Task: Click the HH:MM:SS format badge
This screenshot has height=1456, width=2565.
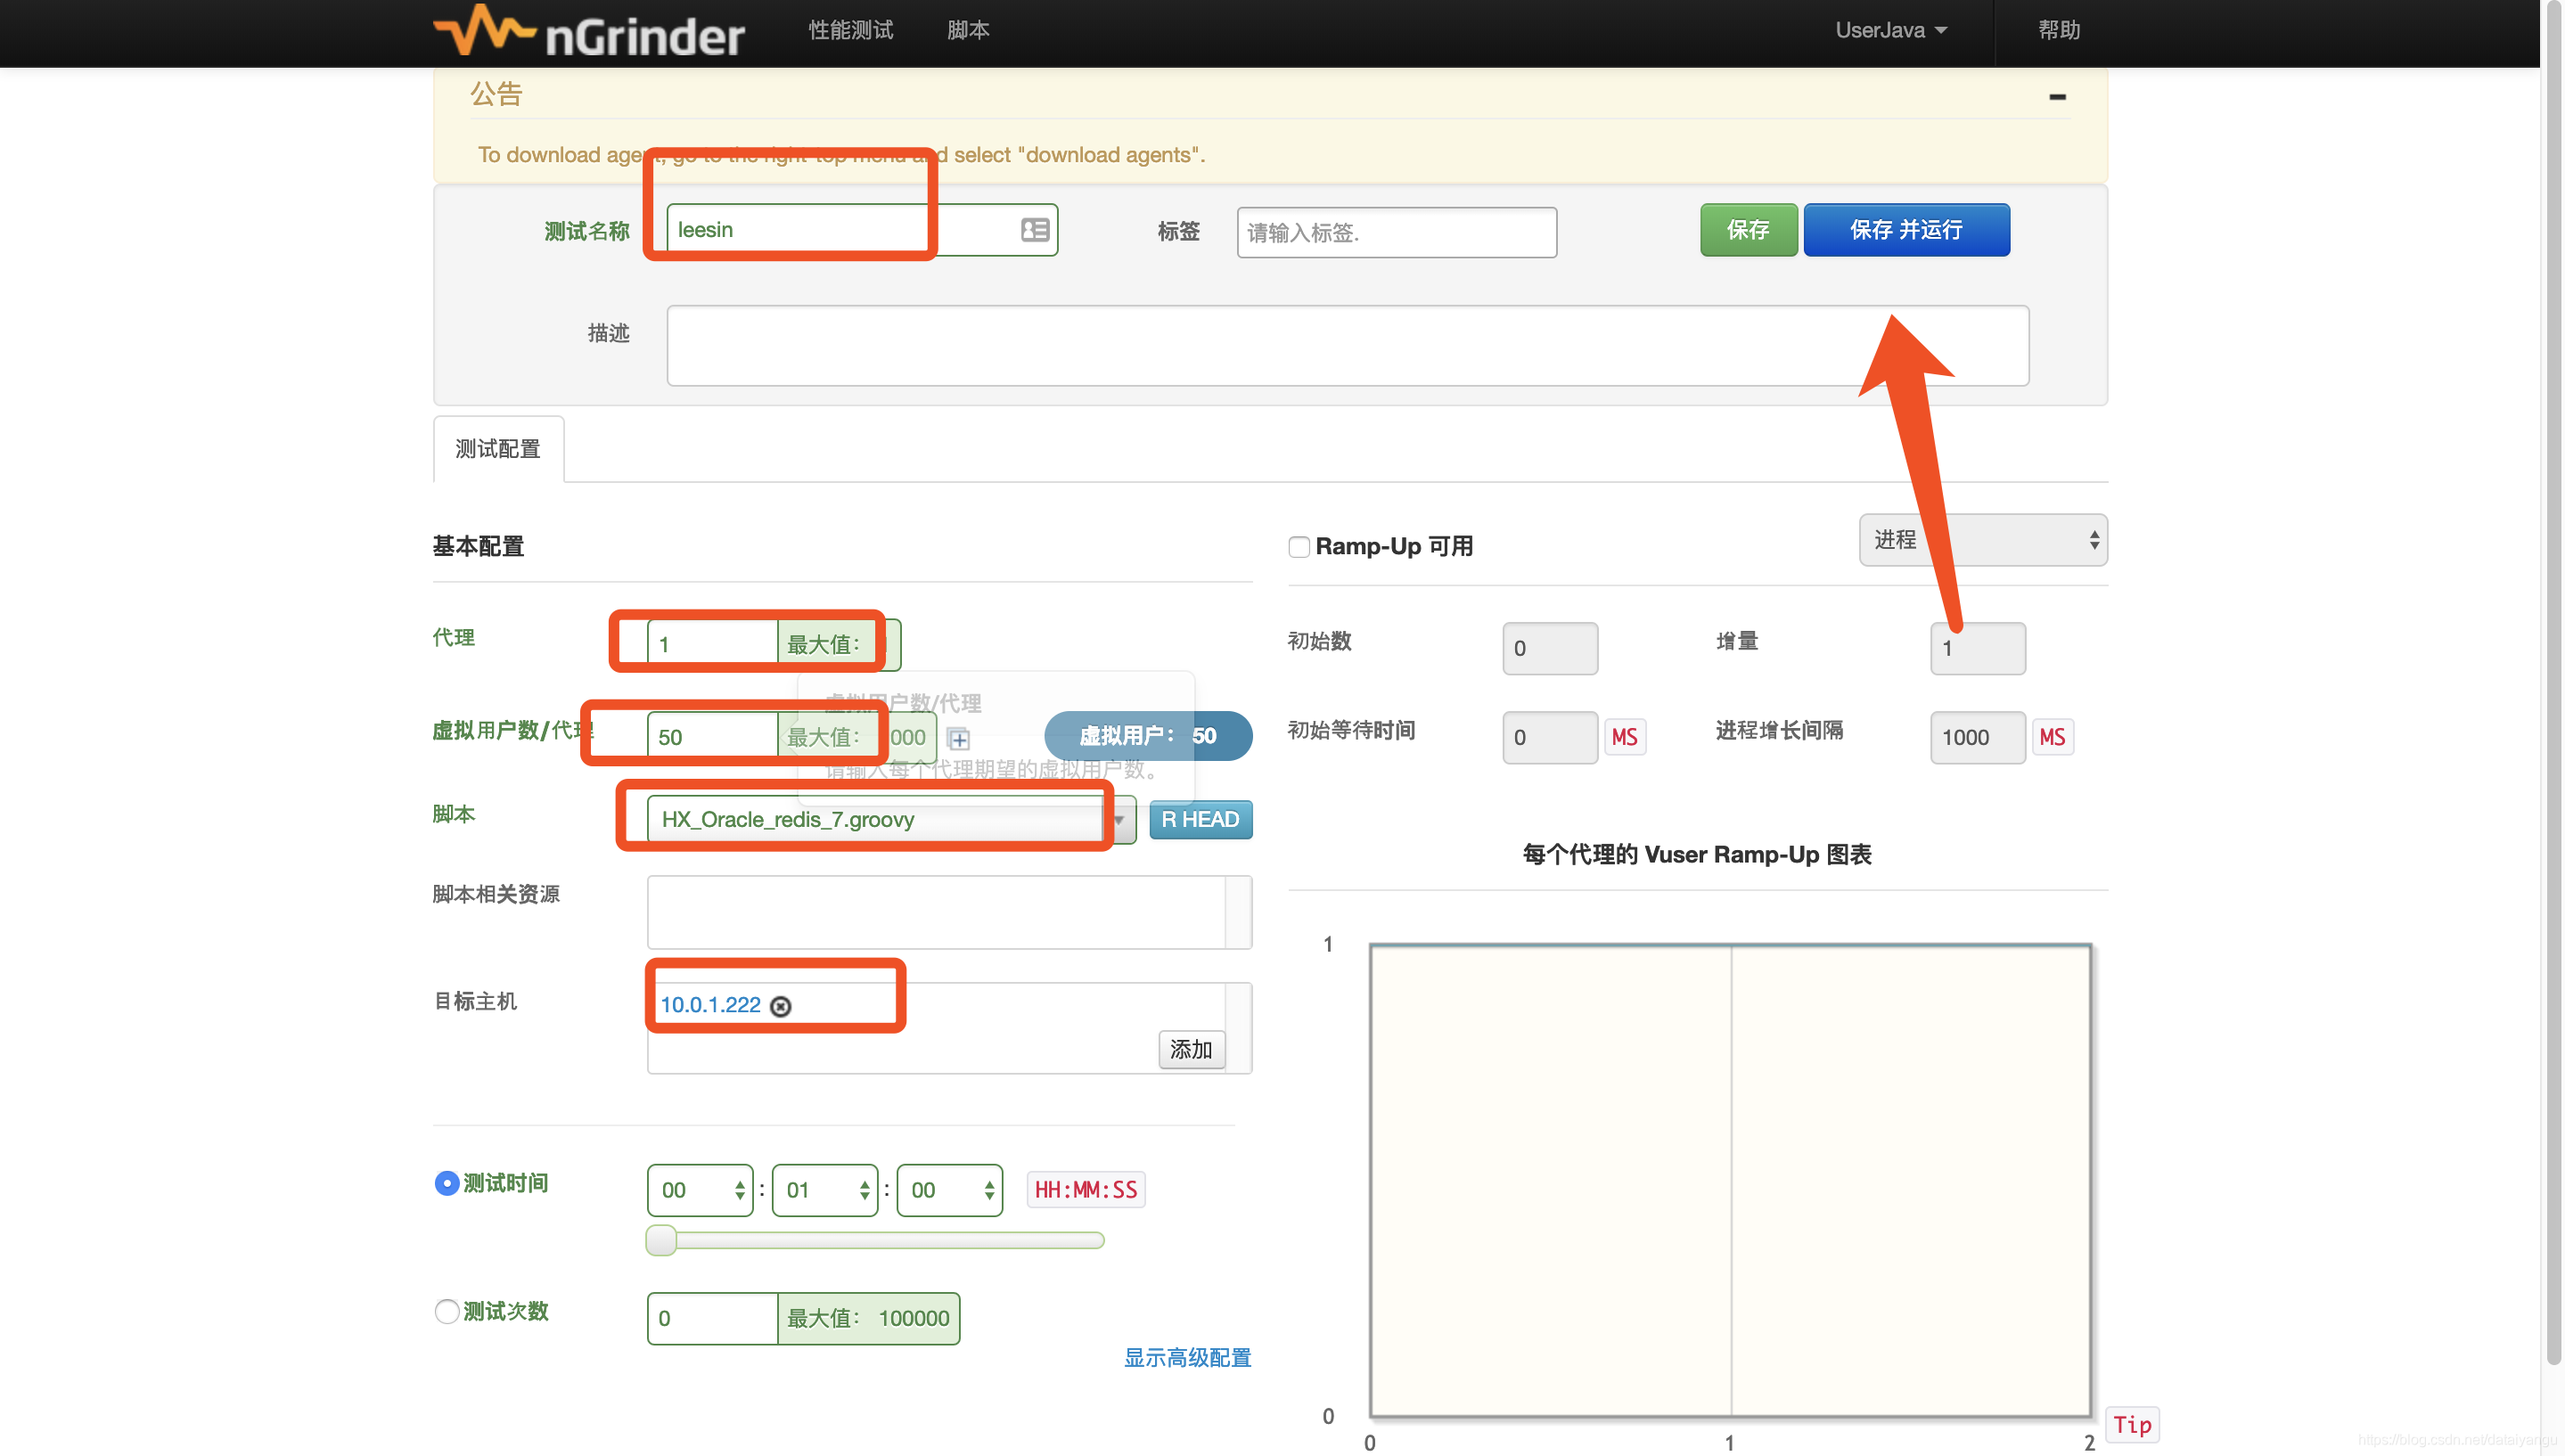Action: coord(1085,1189)
